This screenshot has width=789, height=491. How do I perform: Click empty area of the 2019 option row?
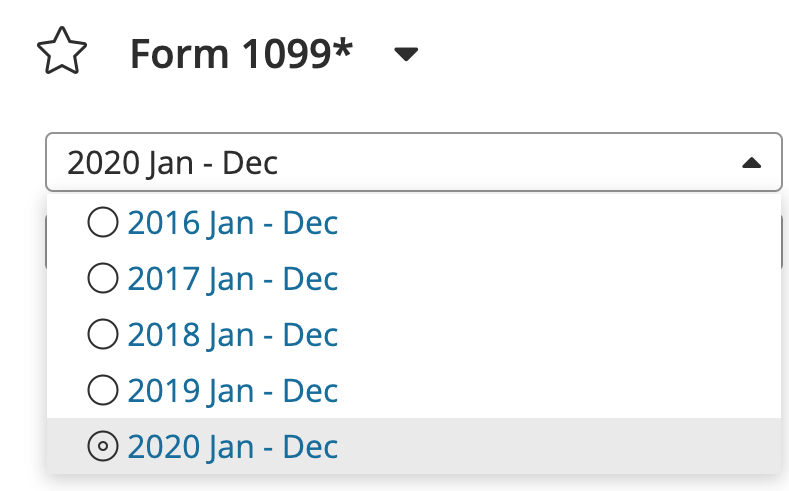pyautogui.click(x=560, y=390)
